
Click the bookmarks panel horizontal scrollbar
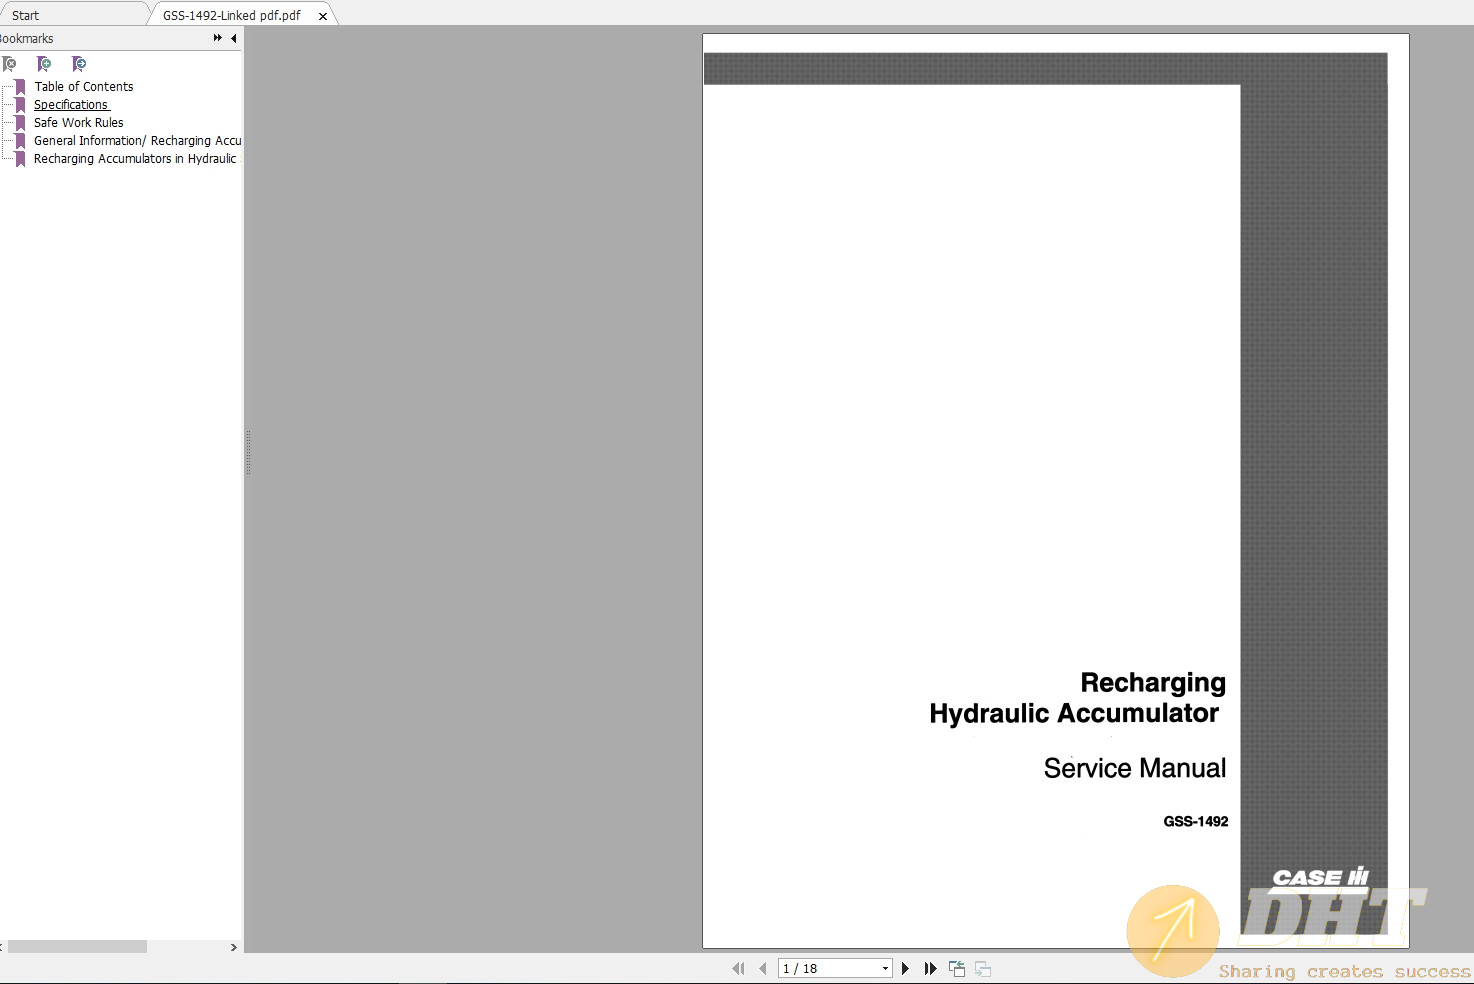(x=77, y=946)
